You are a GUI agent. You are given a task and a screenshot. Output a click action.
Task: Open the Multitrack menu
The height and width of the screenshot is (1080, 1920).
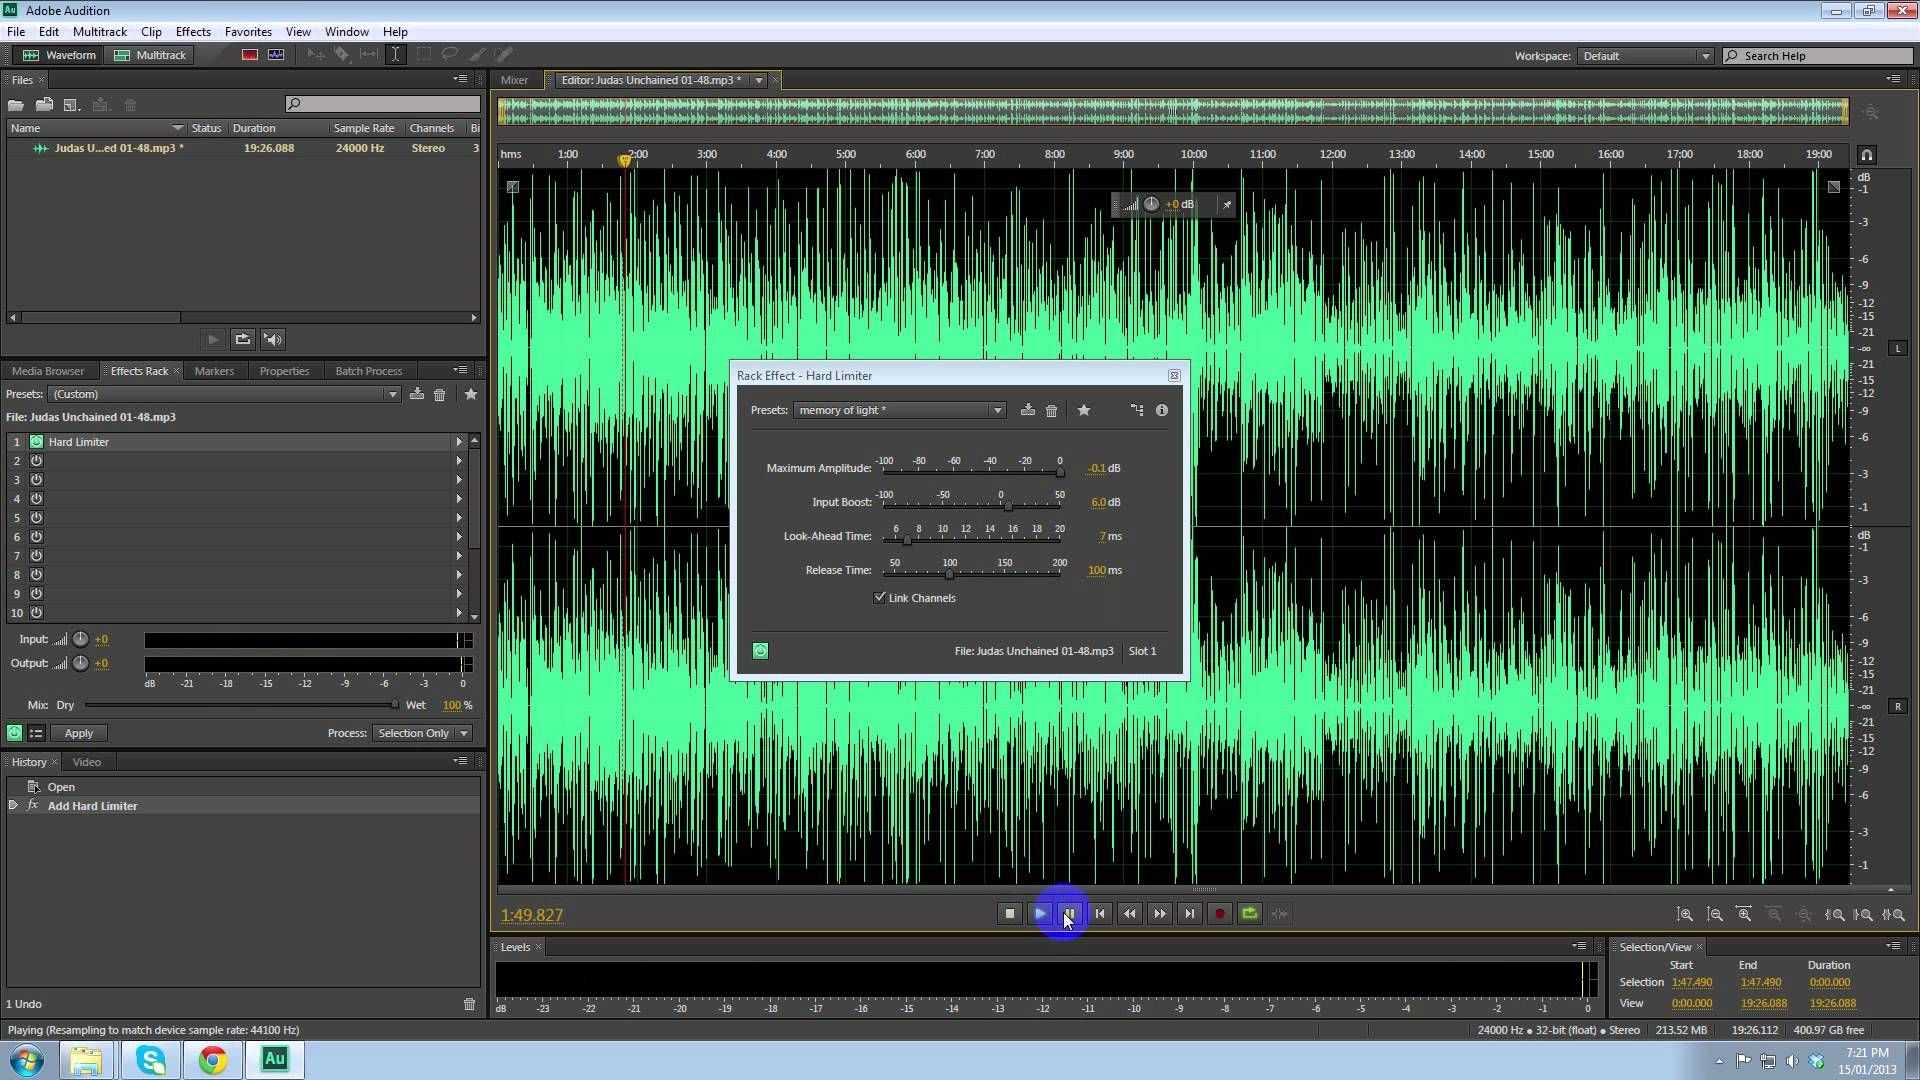(x=100, y=31)
